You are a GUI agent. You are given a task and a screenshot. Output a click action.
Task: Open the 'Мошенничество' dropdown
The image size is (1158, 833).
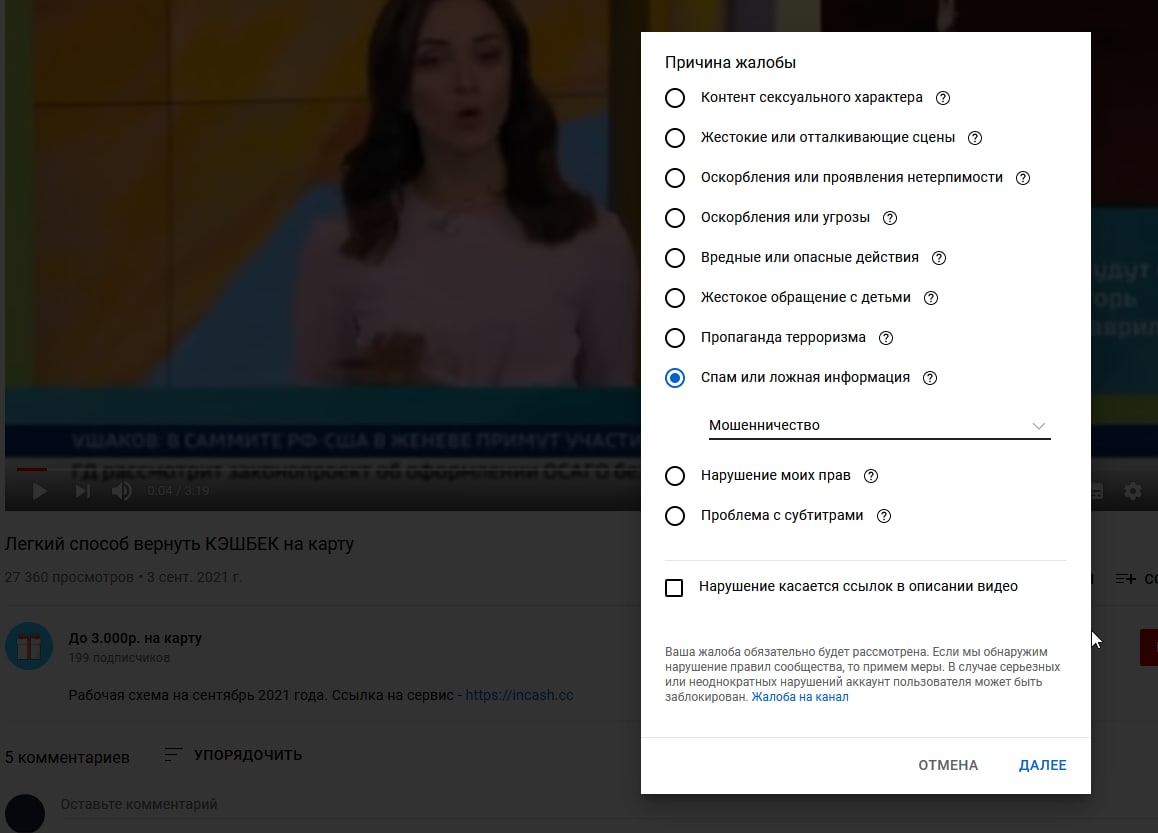[x=879, y=425]
